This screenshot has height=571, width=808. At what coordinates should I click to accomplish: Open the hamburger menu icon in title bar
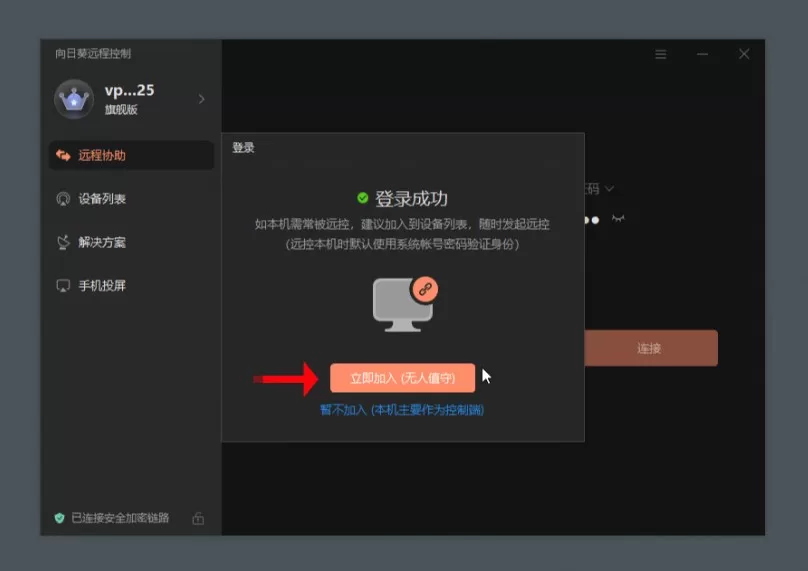click(661, 54)
